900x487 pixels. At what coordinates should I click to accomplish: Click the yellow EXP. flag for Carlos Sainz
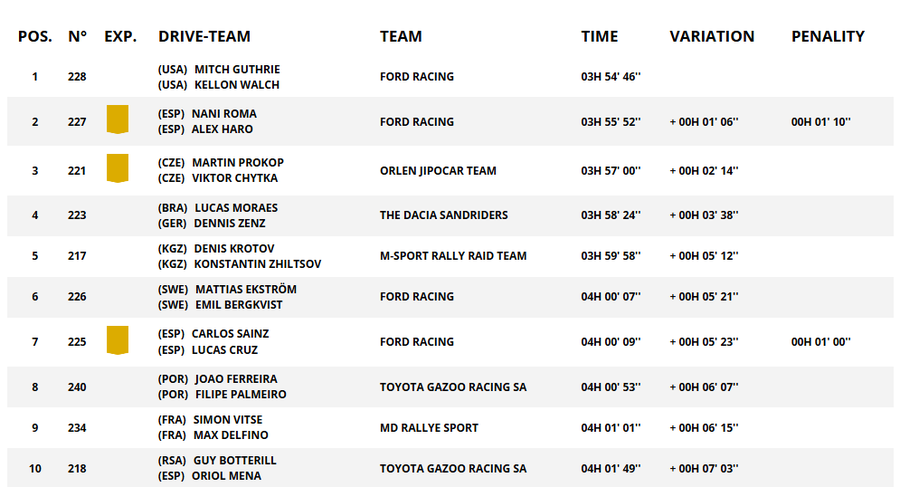118,341
